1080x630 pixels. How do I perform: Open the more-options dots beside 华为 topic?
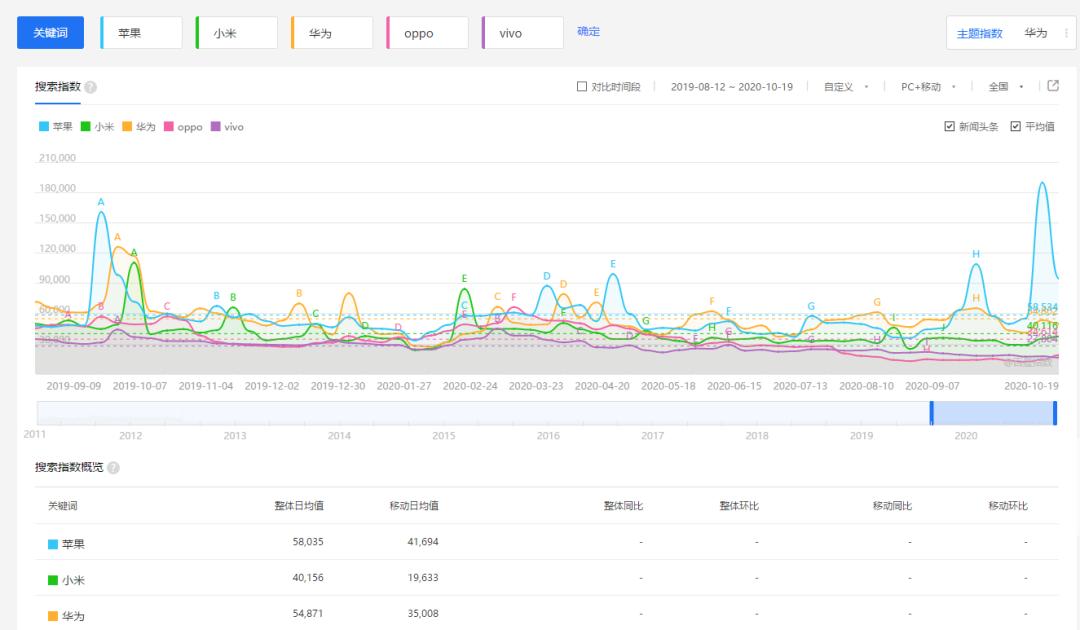tap(1066, 33)
